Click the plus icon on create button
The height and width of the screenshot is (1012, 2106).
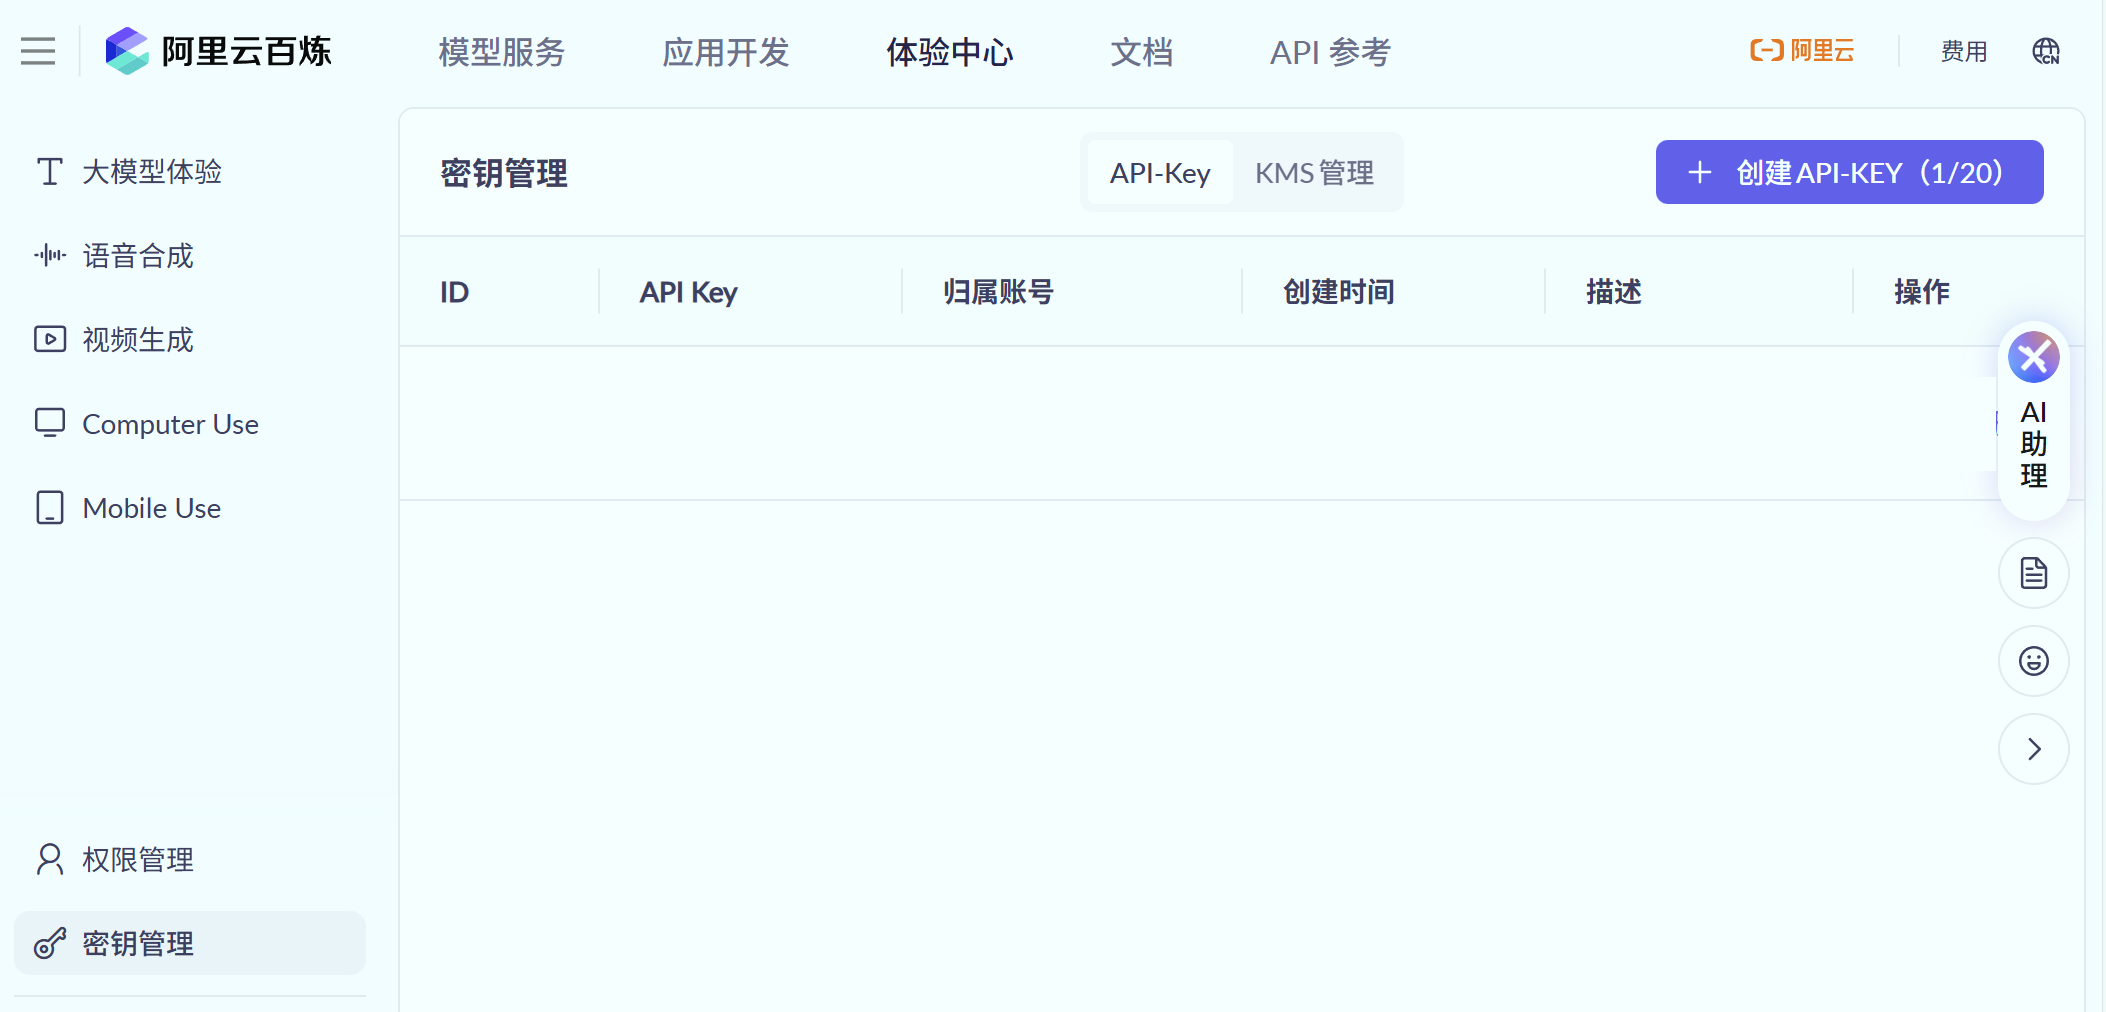coord(1700,172)
